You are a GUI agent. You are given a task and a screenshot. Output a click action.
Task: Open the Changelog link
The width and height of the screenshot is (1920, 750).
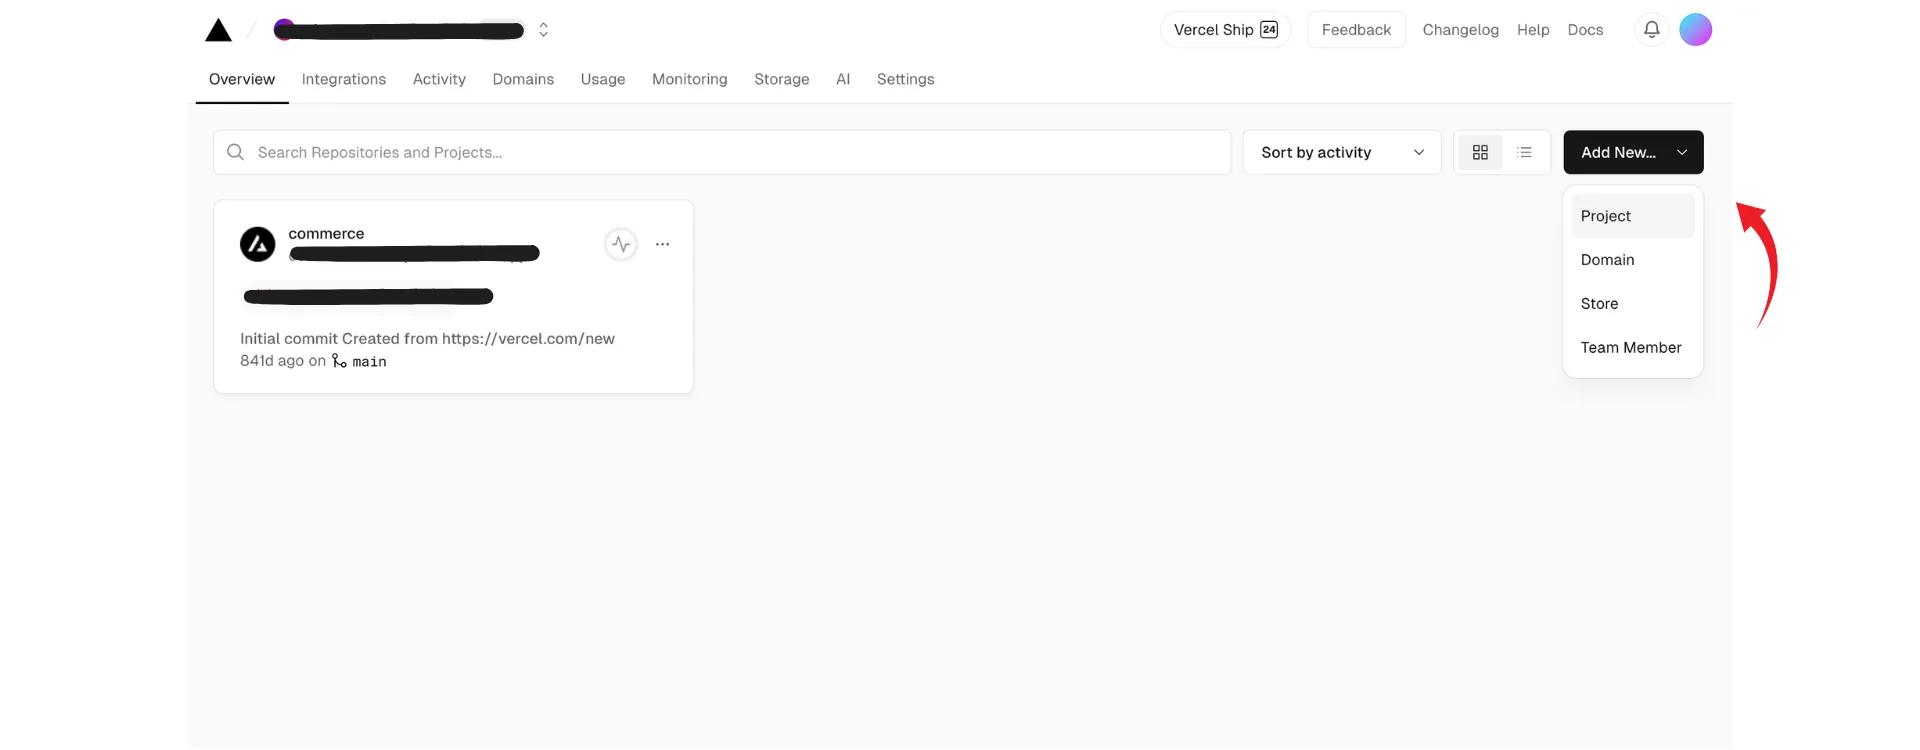[1460, 30]
